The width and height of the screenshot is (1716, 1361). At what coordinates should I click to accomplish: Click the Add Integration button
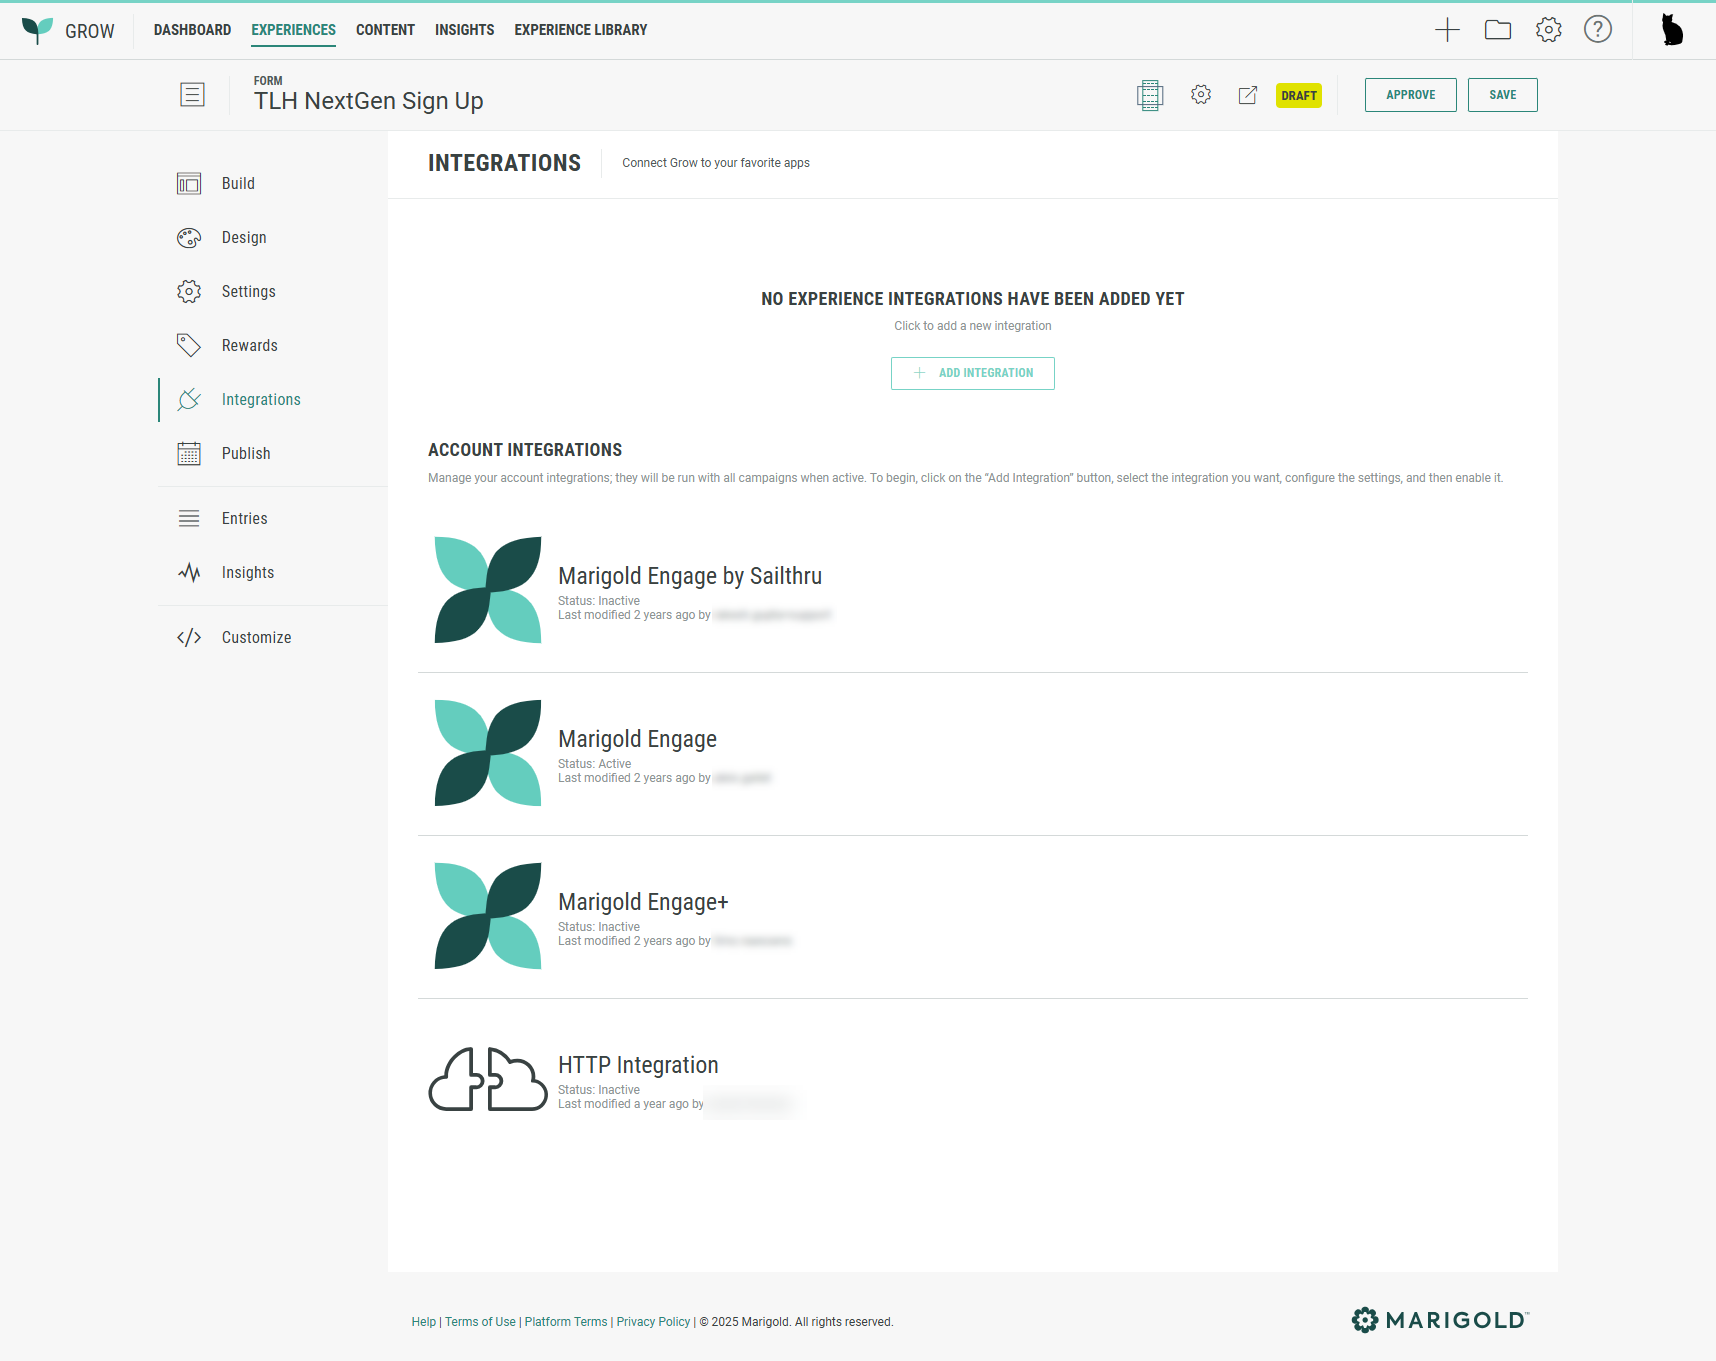(972, 373)
